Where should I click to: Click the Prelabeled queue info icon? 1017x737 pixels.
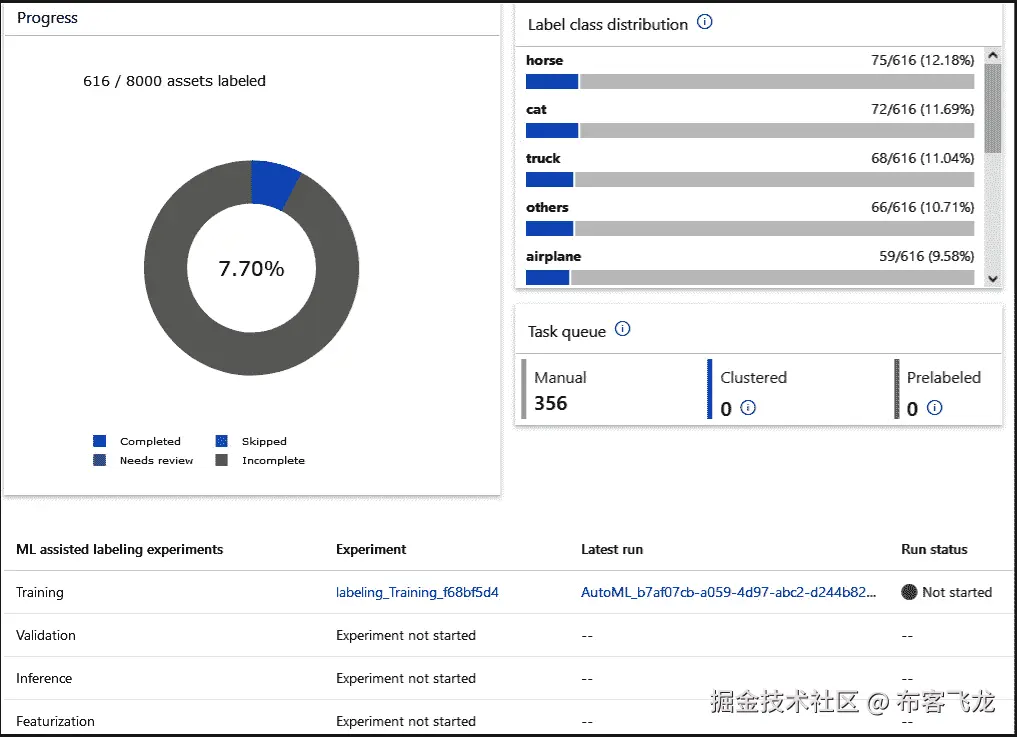[x=934, y=408]
